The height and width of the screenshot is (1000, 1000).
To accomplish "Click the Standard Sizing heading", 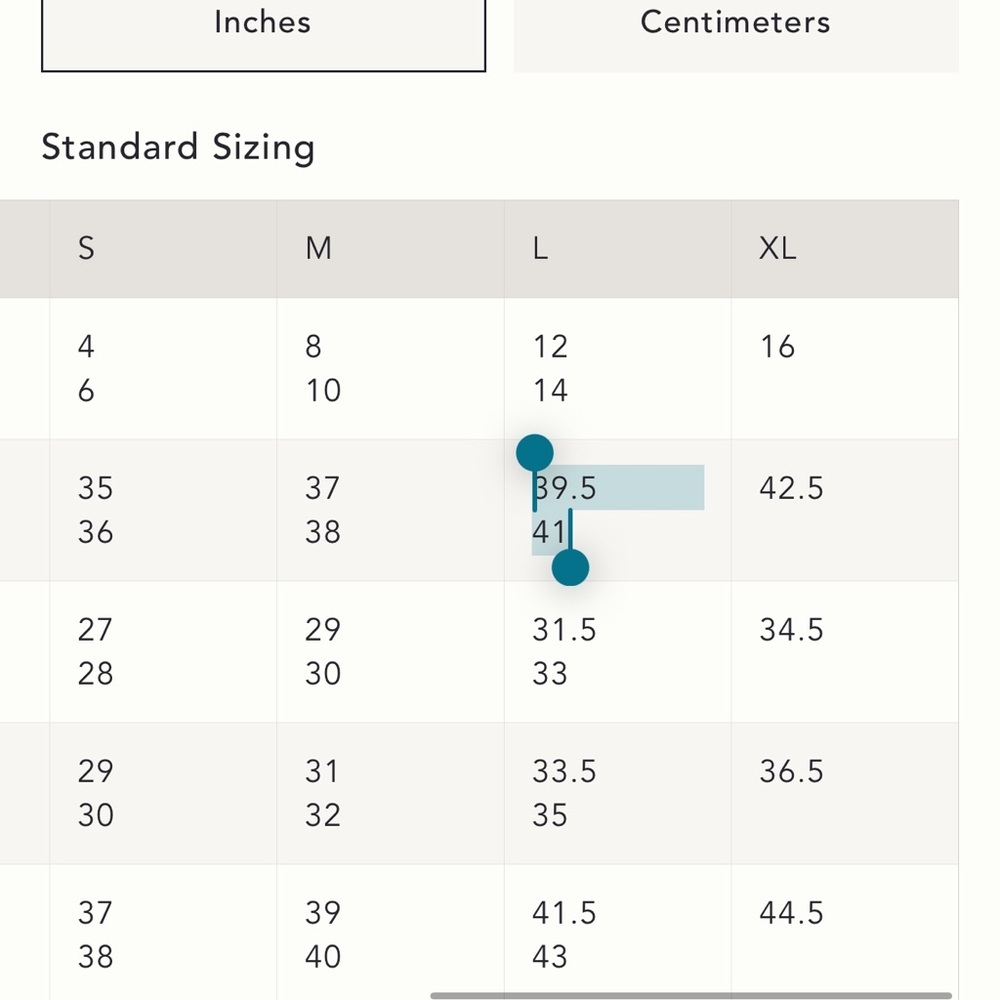I will [178, 147].
